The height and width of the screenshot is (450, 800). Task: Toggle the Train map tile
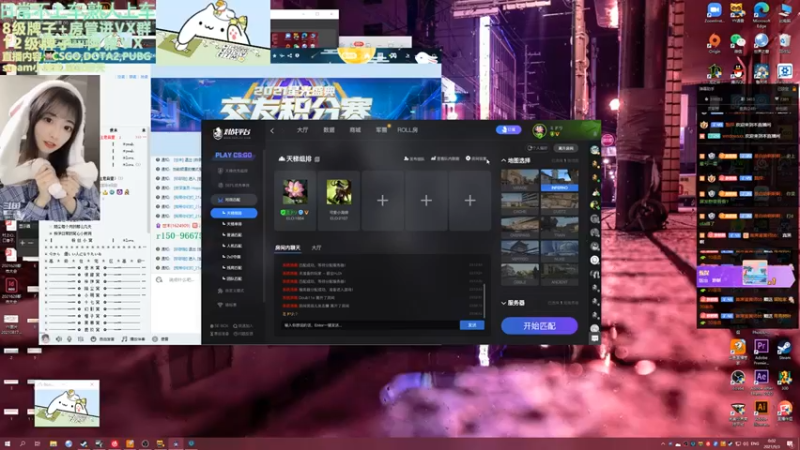[559, 227]
